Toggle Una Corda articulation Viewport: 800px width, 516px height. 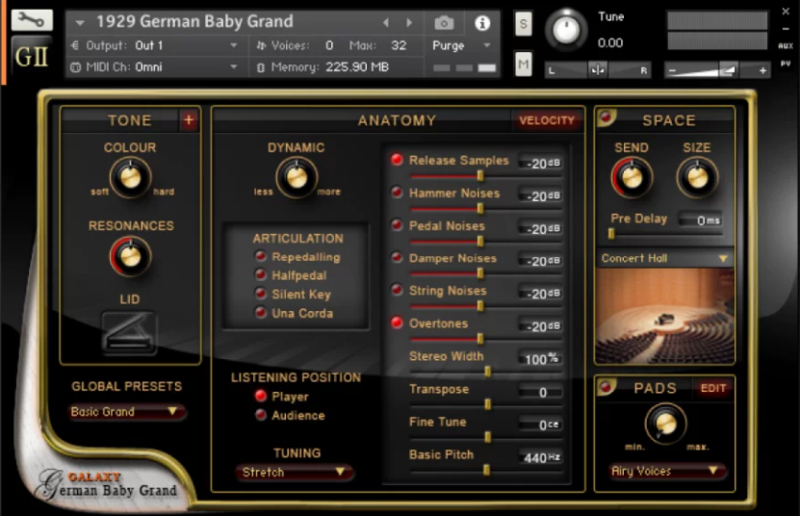coord(261,313)
